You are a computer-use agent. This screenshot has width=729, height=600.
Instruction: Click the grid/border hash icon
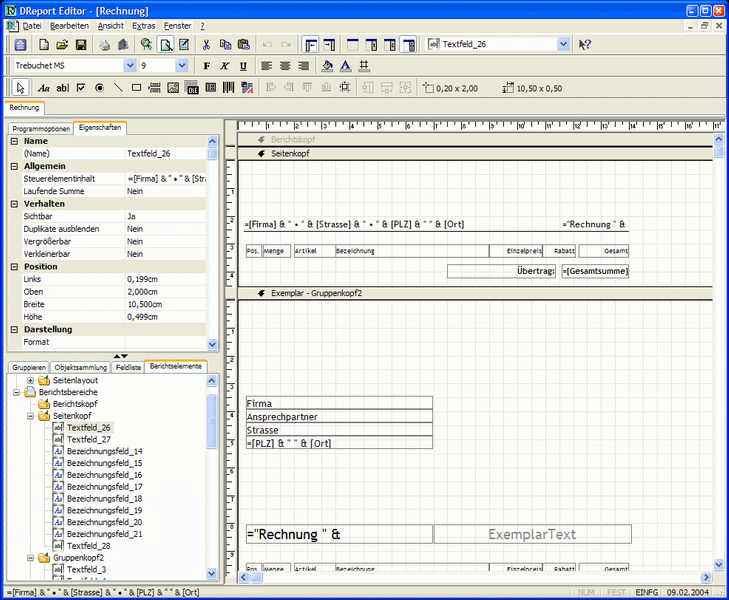click(364, 66)
